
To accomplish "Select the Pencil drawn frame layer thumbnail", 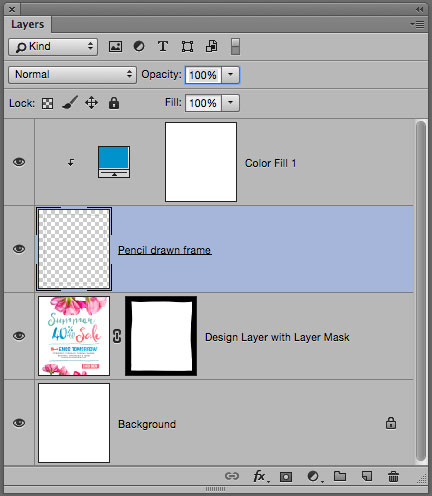I will (x=74, y=249).
